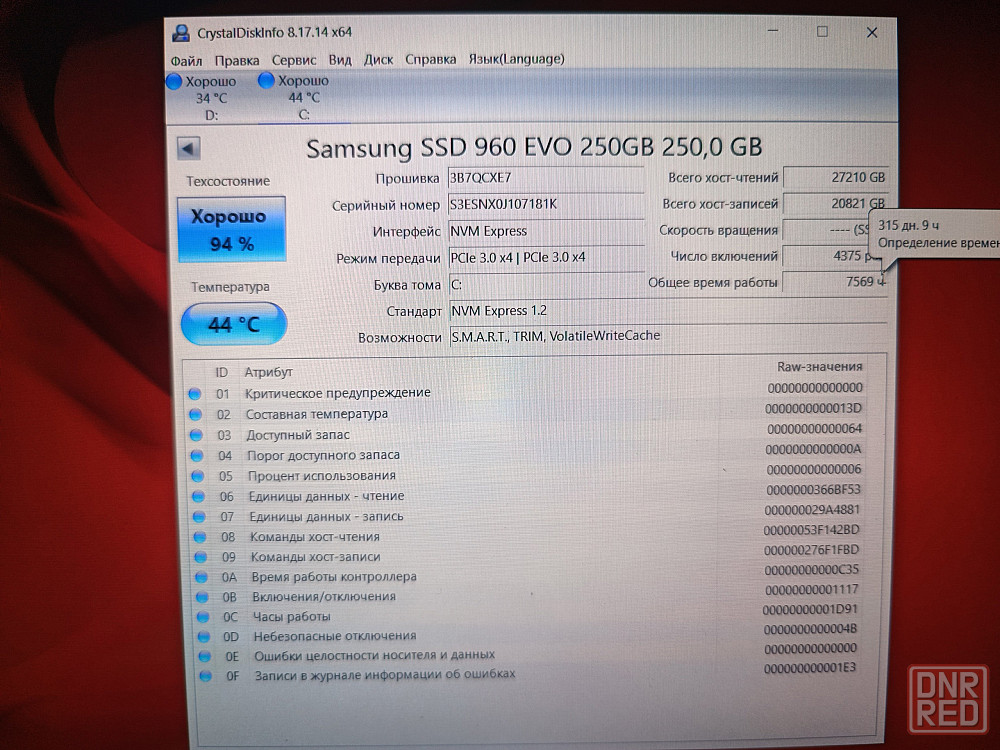The image size is (1000, 750).
Task: Open the Файл menu
Action: pyautogui.click(x=186, y=61)
